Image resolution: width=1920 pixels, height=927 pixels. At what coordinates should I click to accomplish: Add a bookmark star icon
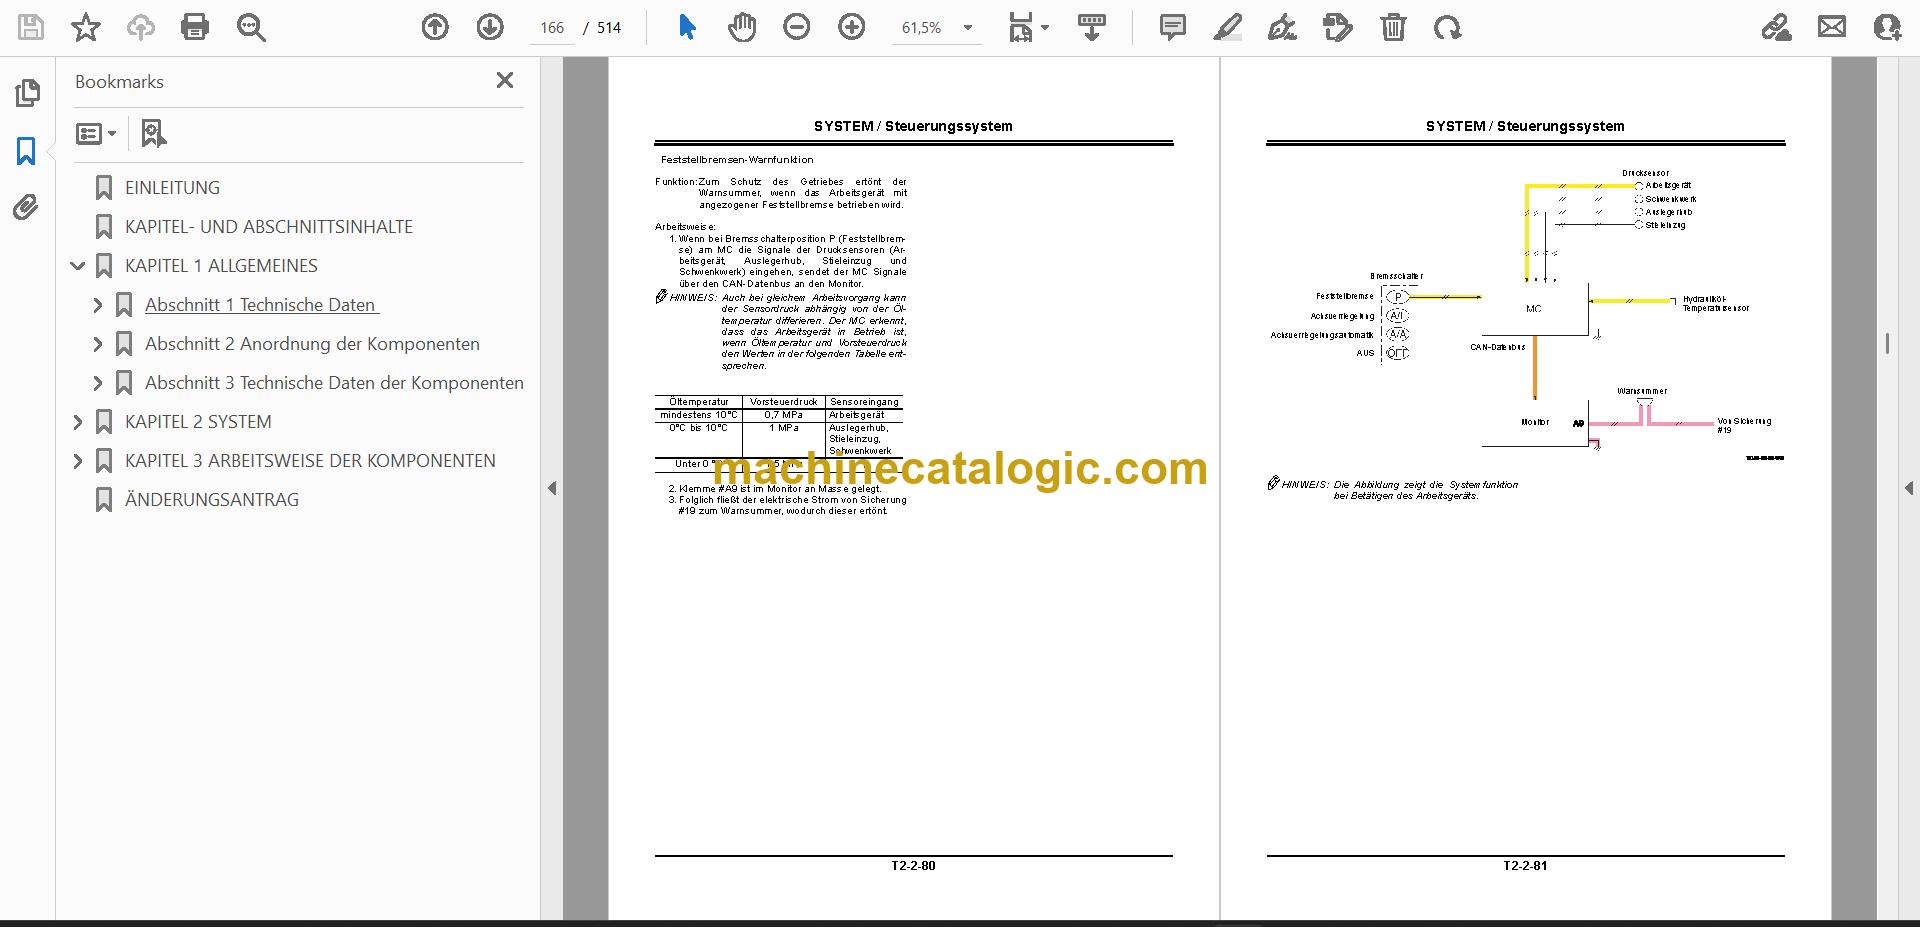click(x=86, y=28)
